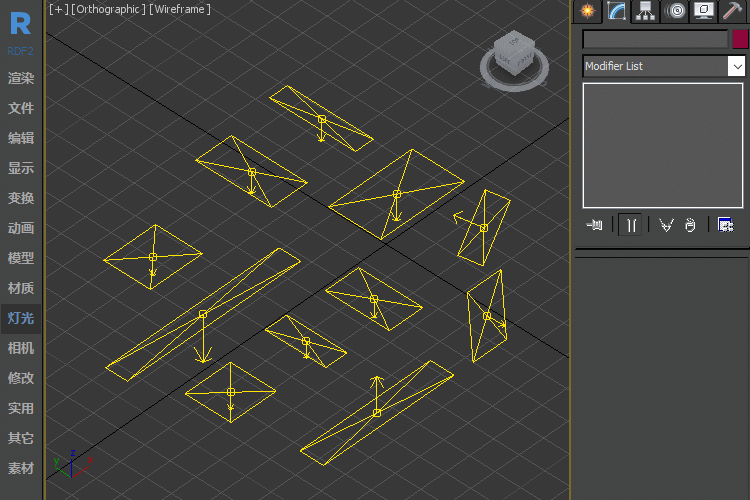Viewport: 750px width, 500px height.
Task: Open the 渲染 menu
Action: (x=21, y=78)
